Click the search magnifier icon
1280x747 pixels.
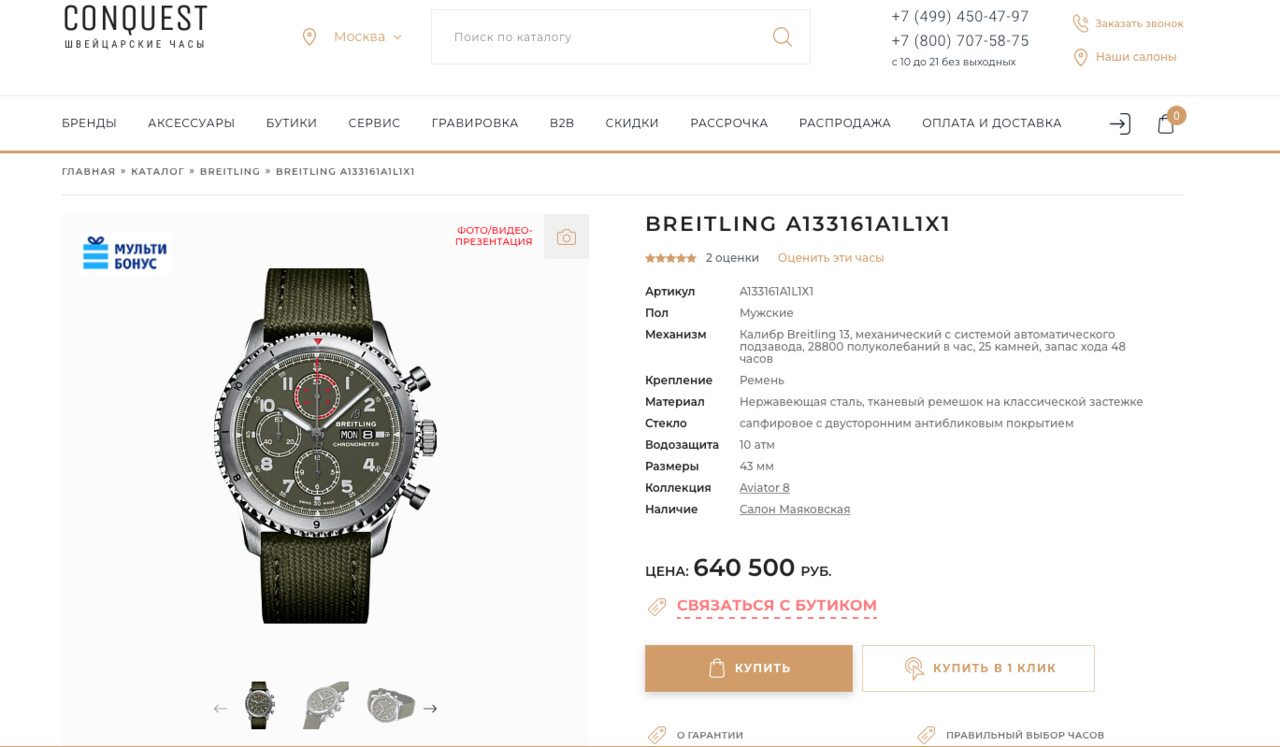point(782,37)
